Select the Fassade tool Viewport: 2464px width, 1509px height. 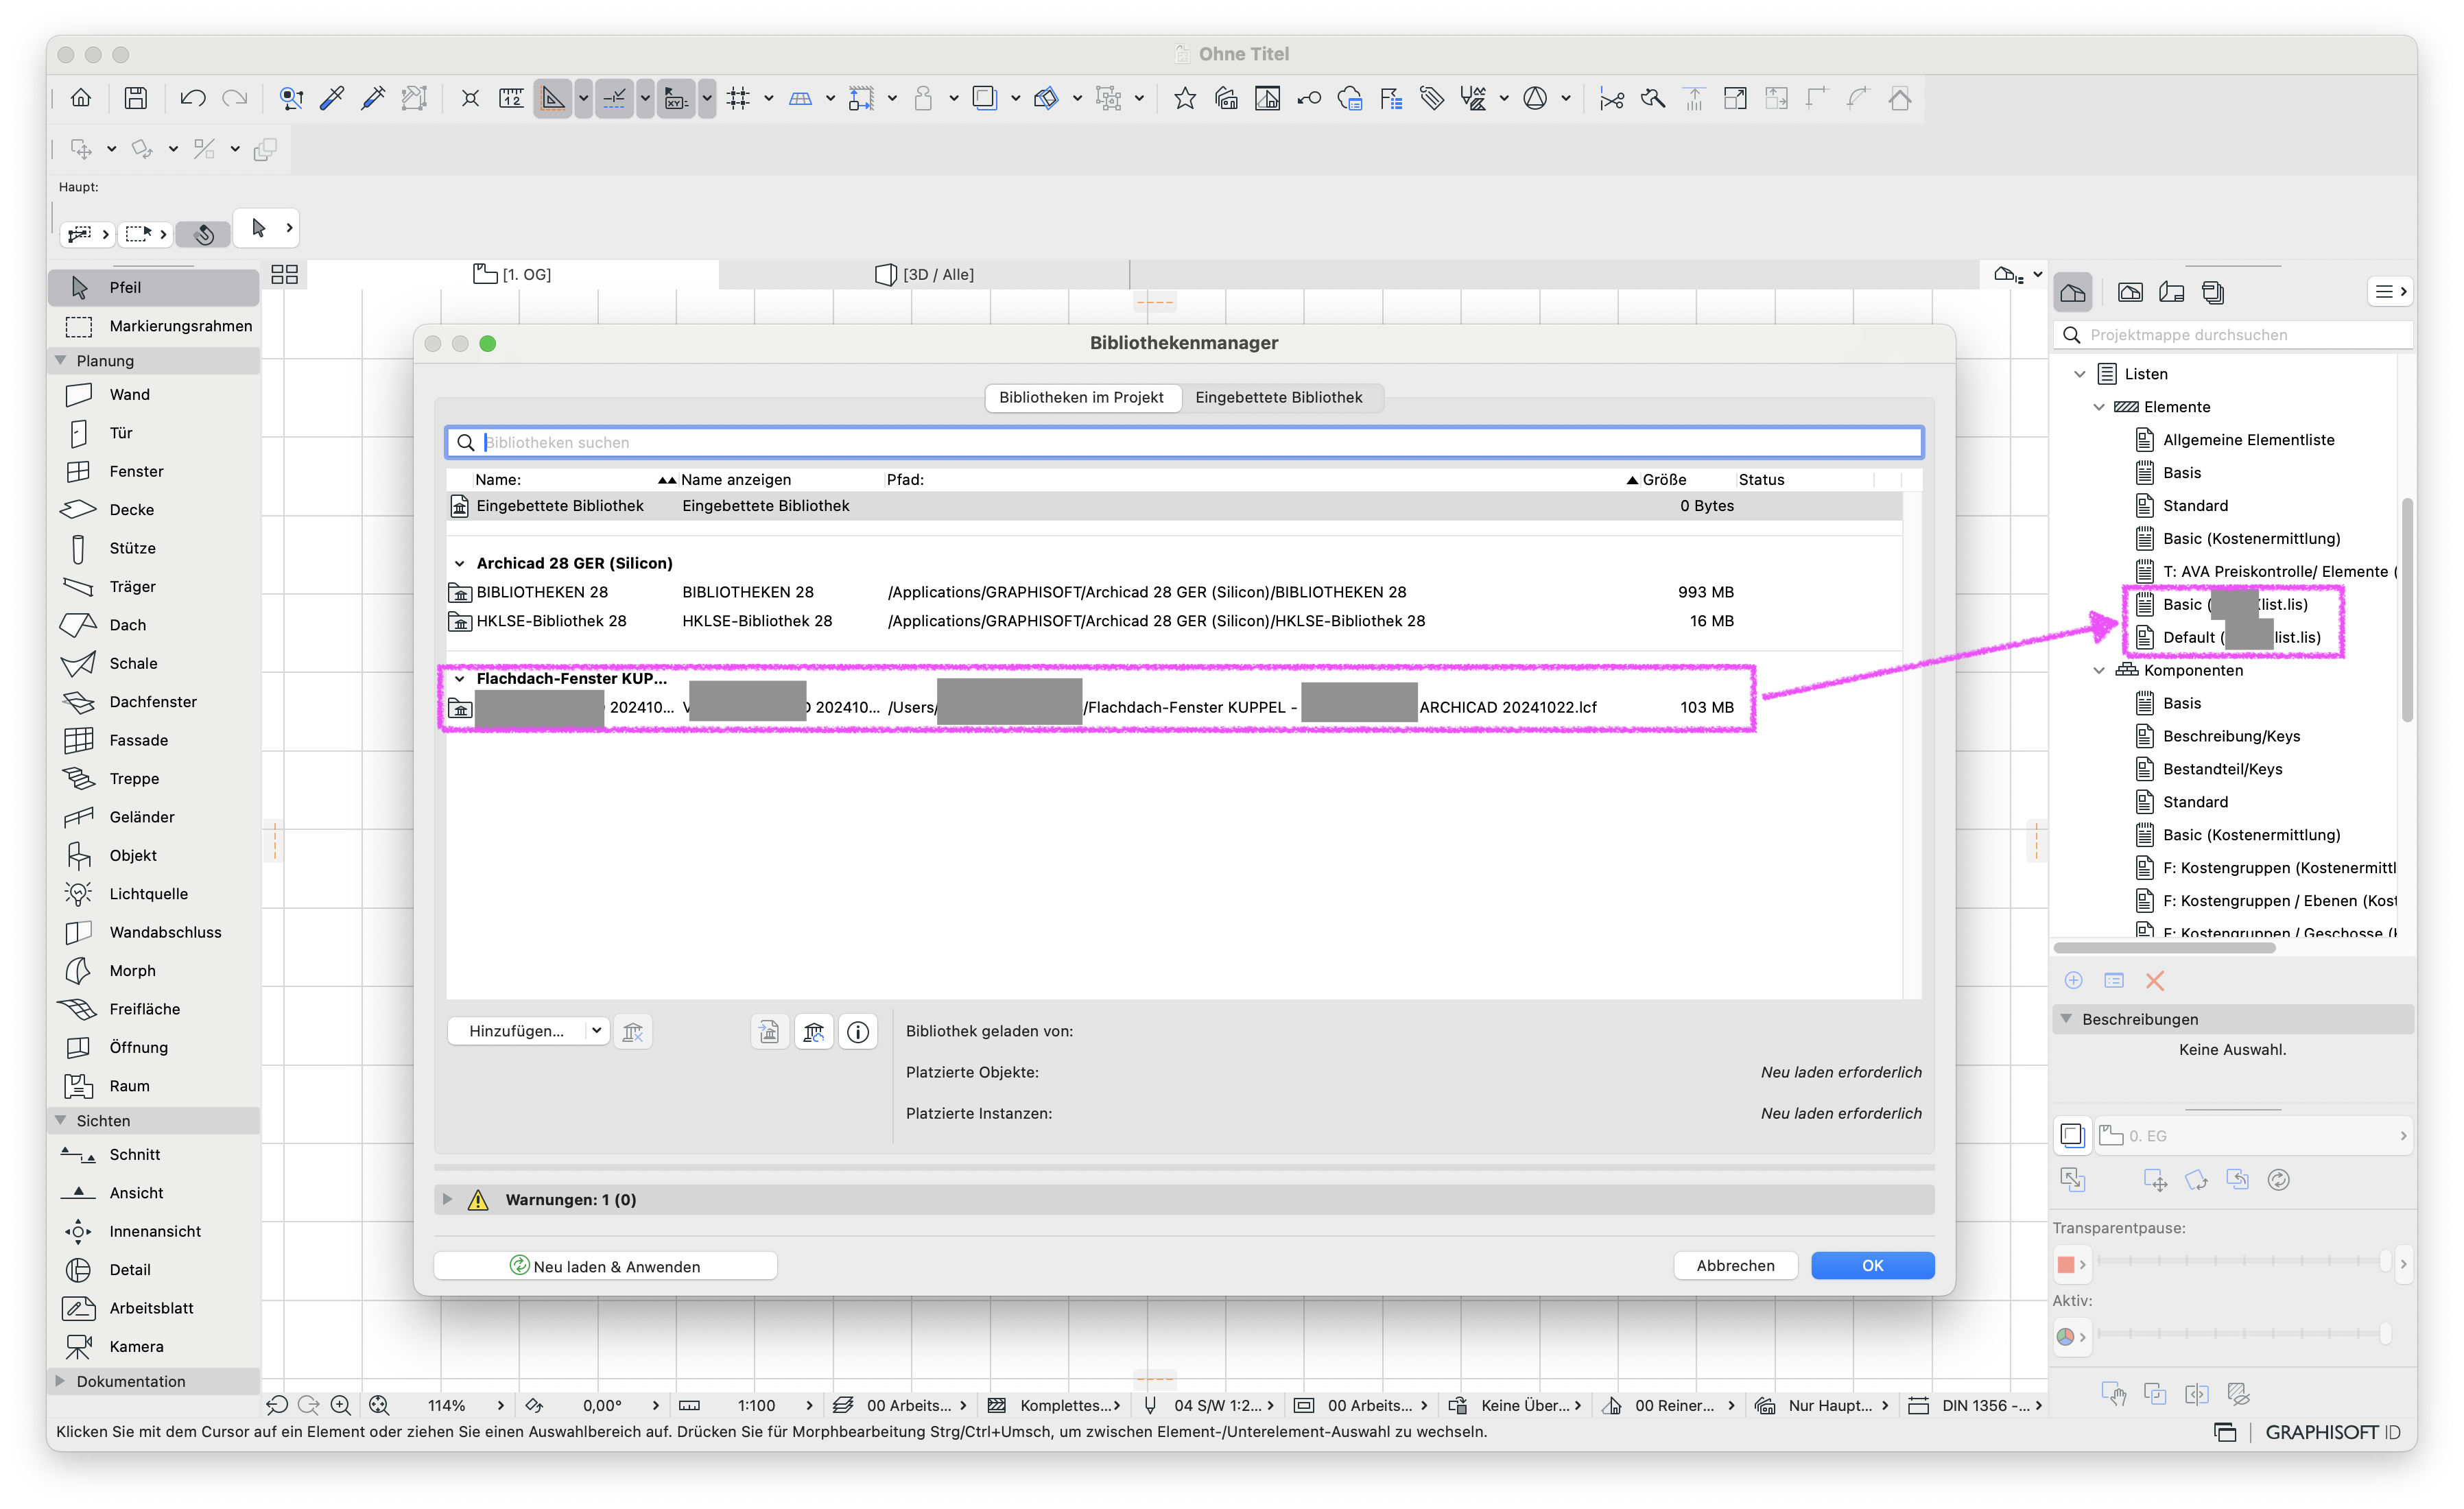tap(153, 740)
